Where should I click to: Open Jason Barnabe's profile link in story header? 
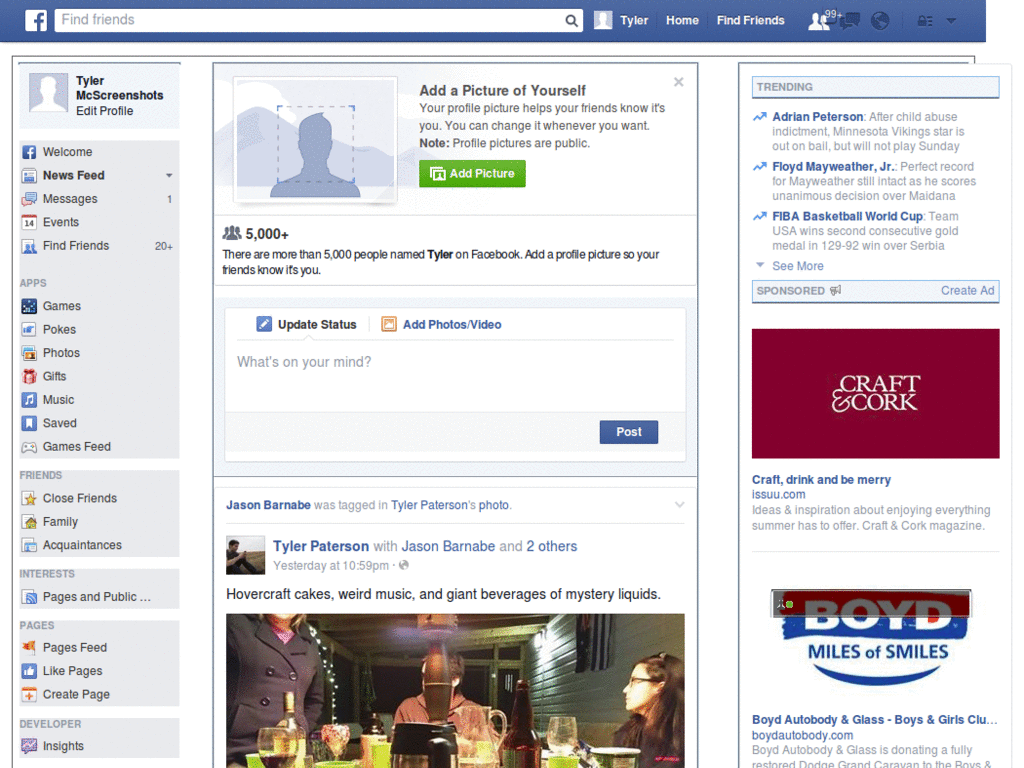[268, 505]
